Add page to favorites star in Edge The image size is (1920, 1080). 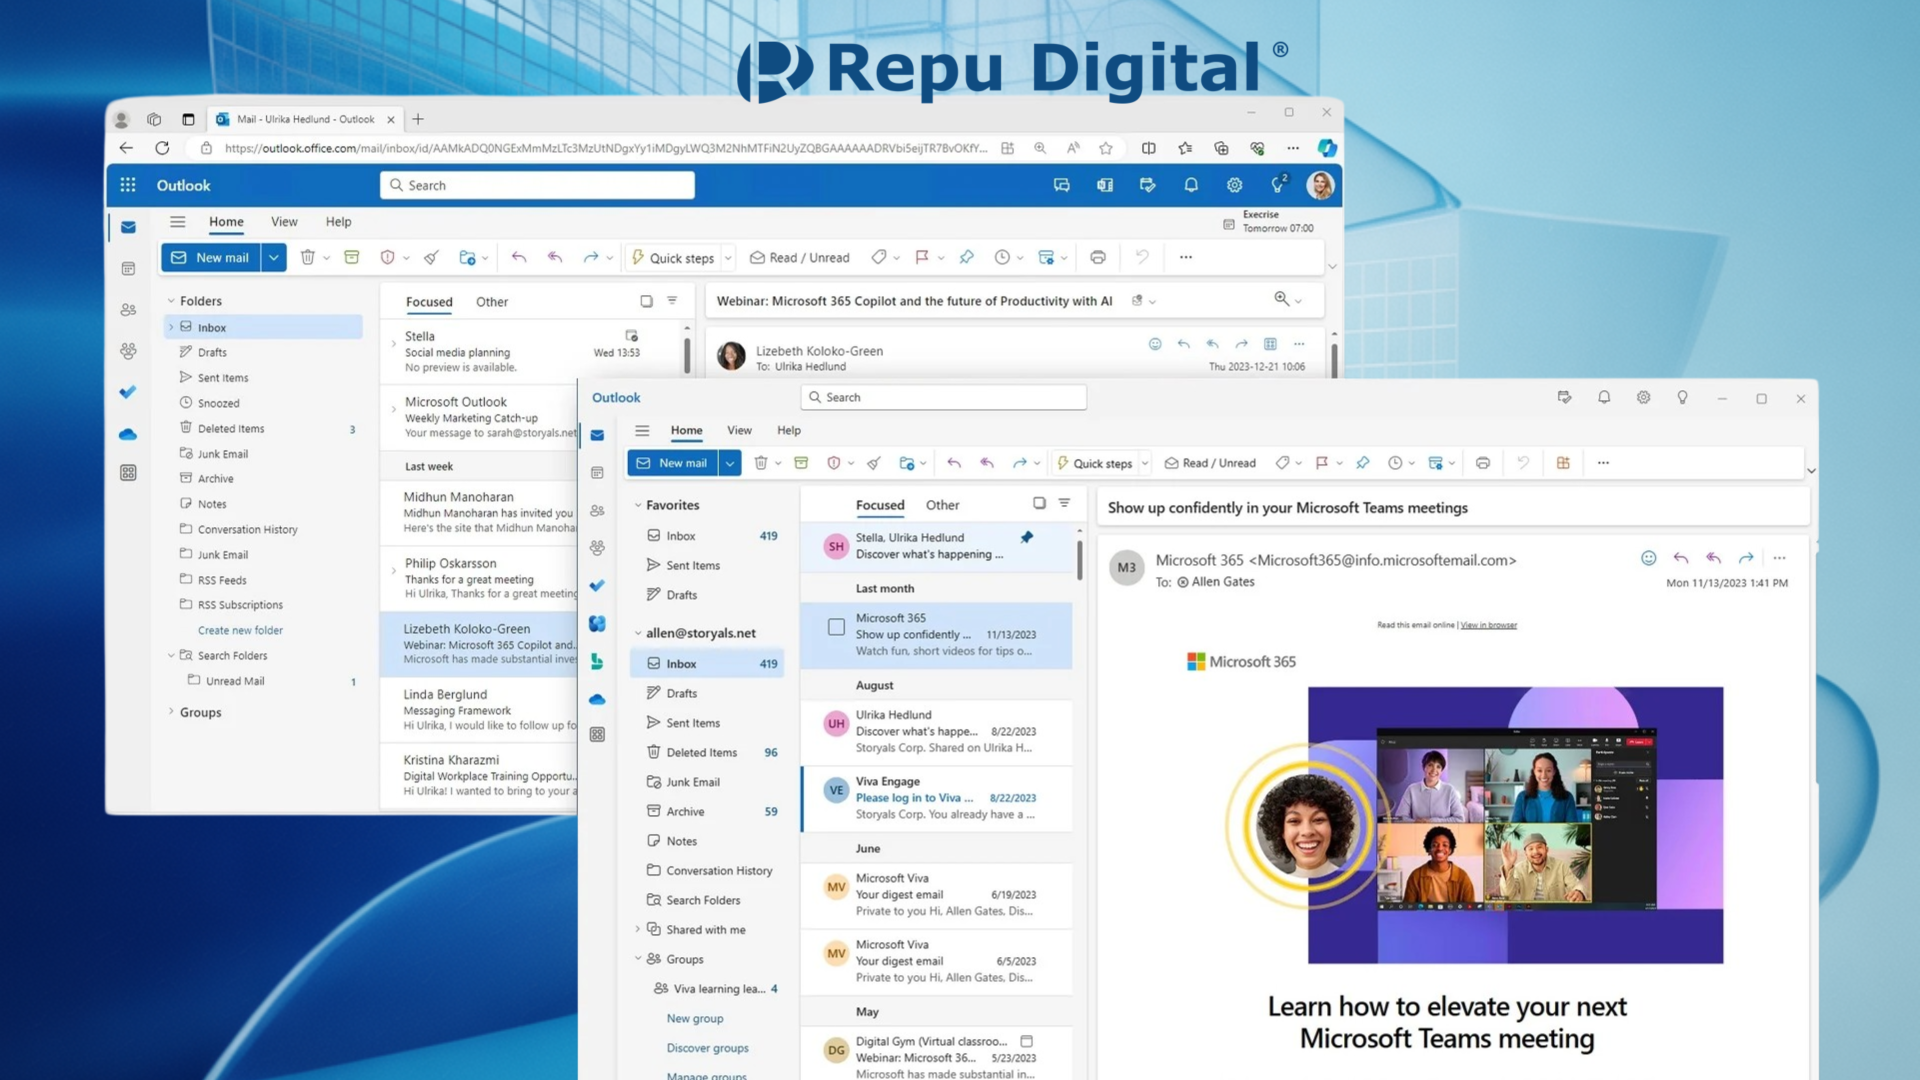point(1106,148)
